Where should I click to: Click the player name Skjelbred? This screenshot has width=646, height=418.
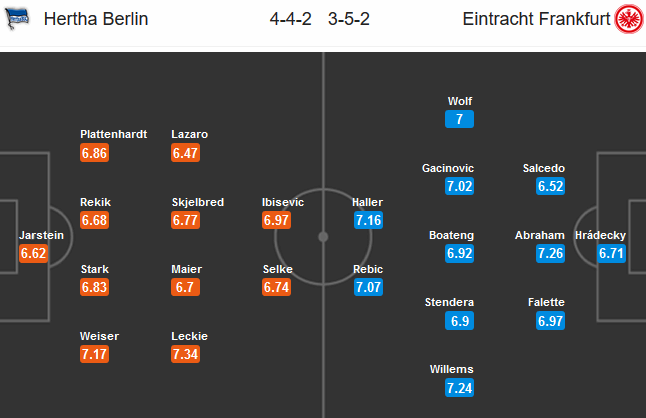197,202
